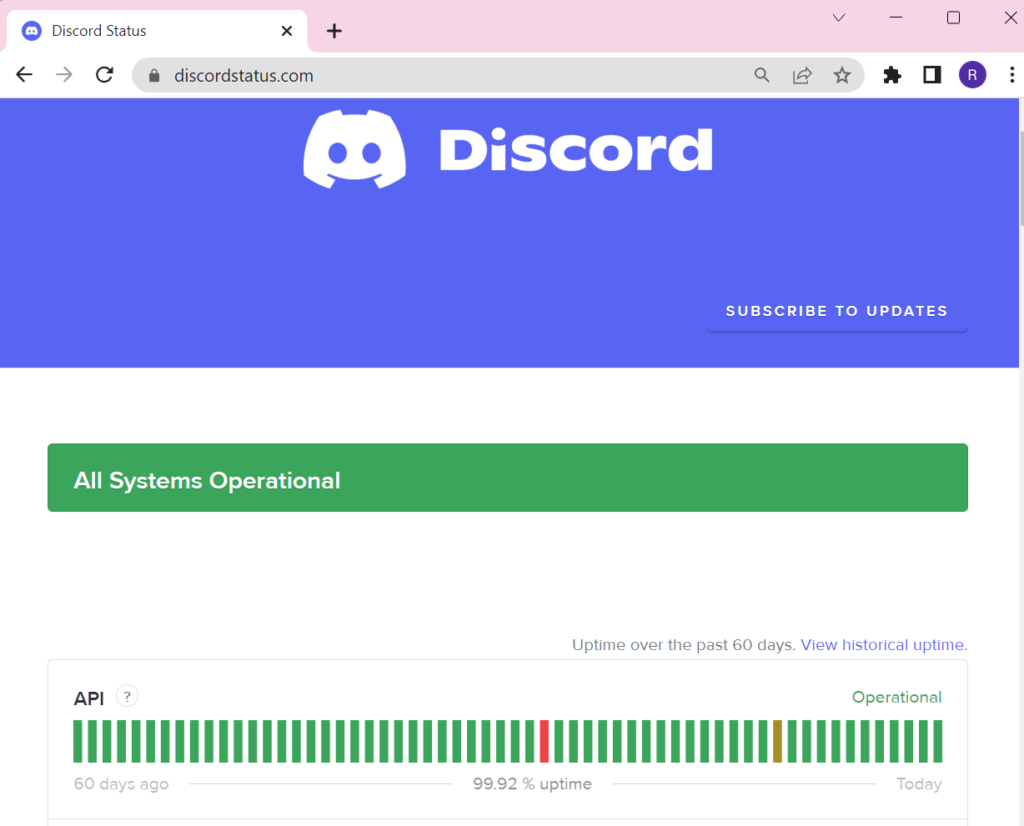Open the profile avatar R

(x=972, y=75)
